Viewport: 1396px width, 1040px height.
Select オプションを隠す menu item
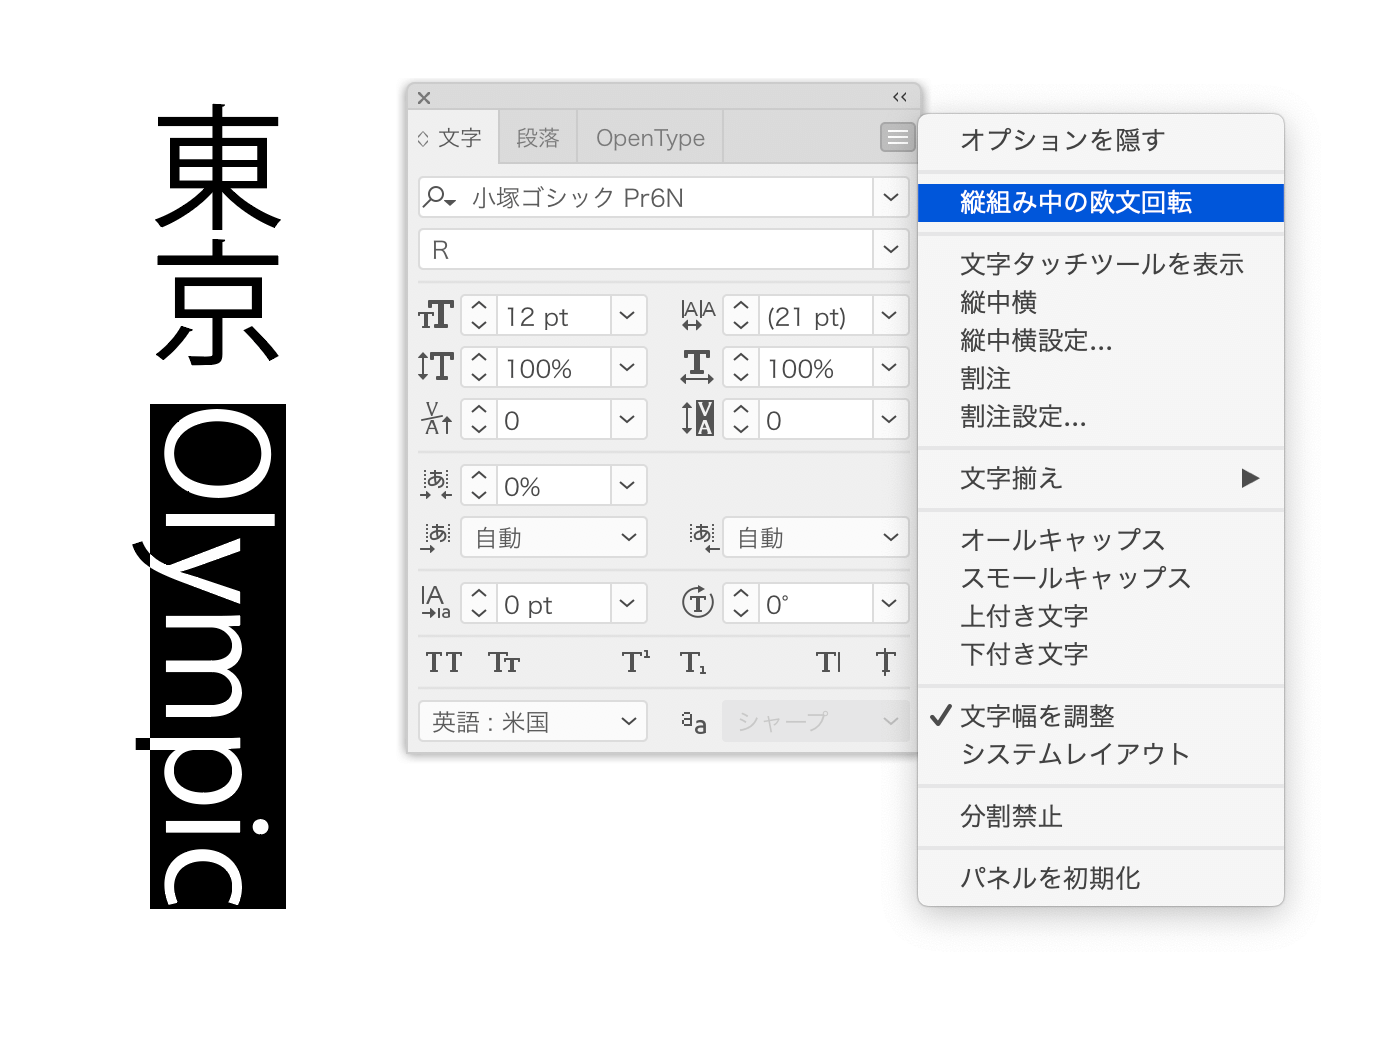click(x=1101, y=140)
